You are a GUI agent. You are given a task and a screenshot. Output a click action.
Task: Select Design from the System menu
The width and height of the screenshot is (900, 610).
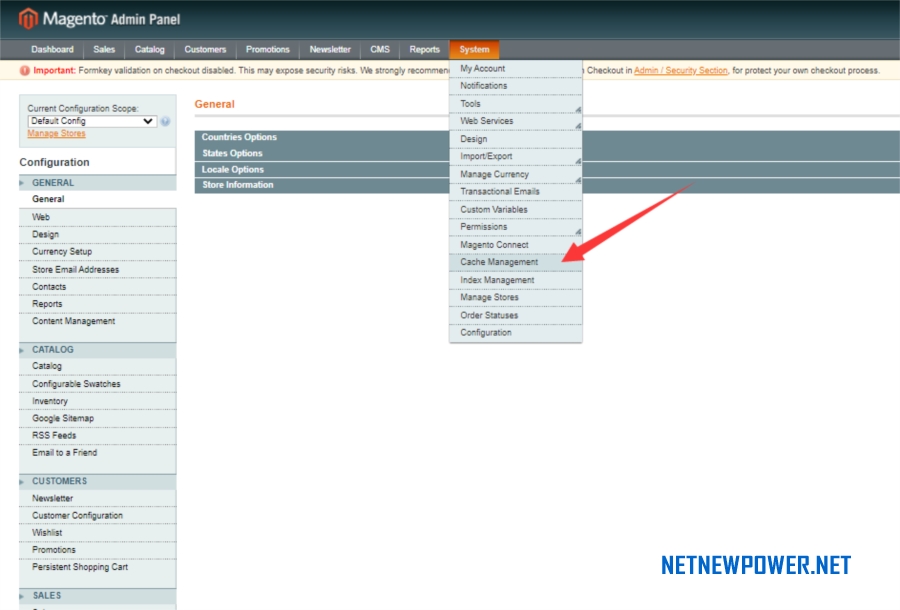tap(515, 139)
